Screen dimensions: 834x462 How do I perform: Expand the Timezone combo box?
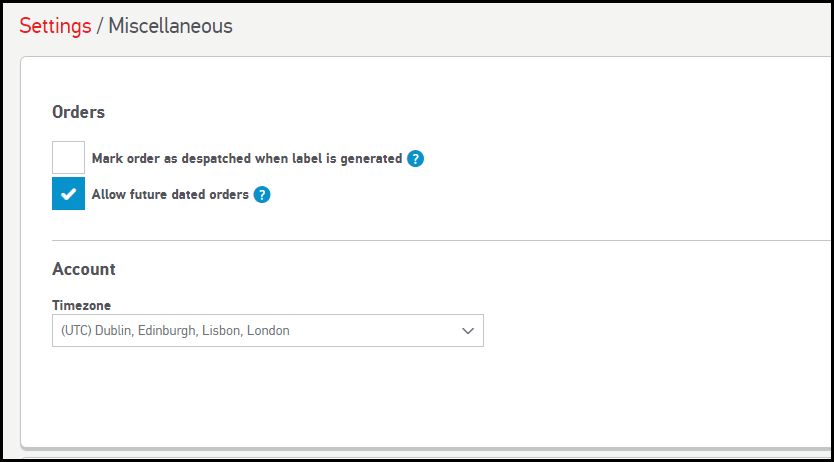point(268,331)
